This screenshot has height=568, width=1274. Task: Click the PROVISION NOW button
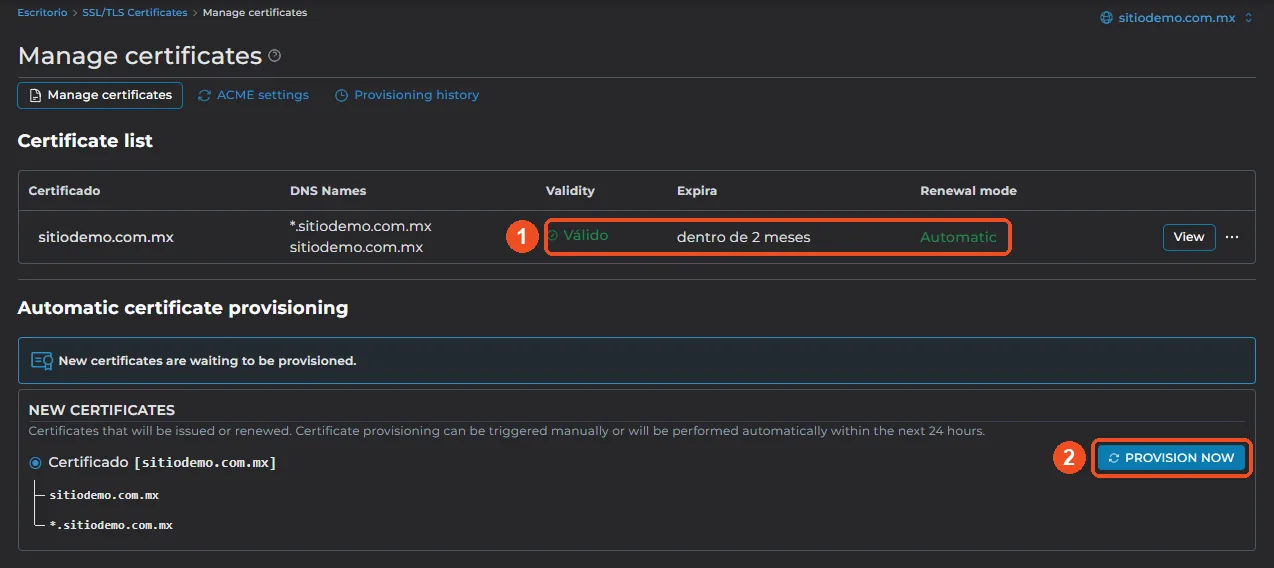[x=1172, y=458]
